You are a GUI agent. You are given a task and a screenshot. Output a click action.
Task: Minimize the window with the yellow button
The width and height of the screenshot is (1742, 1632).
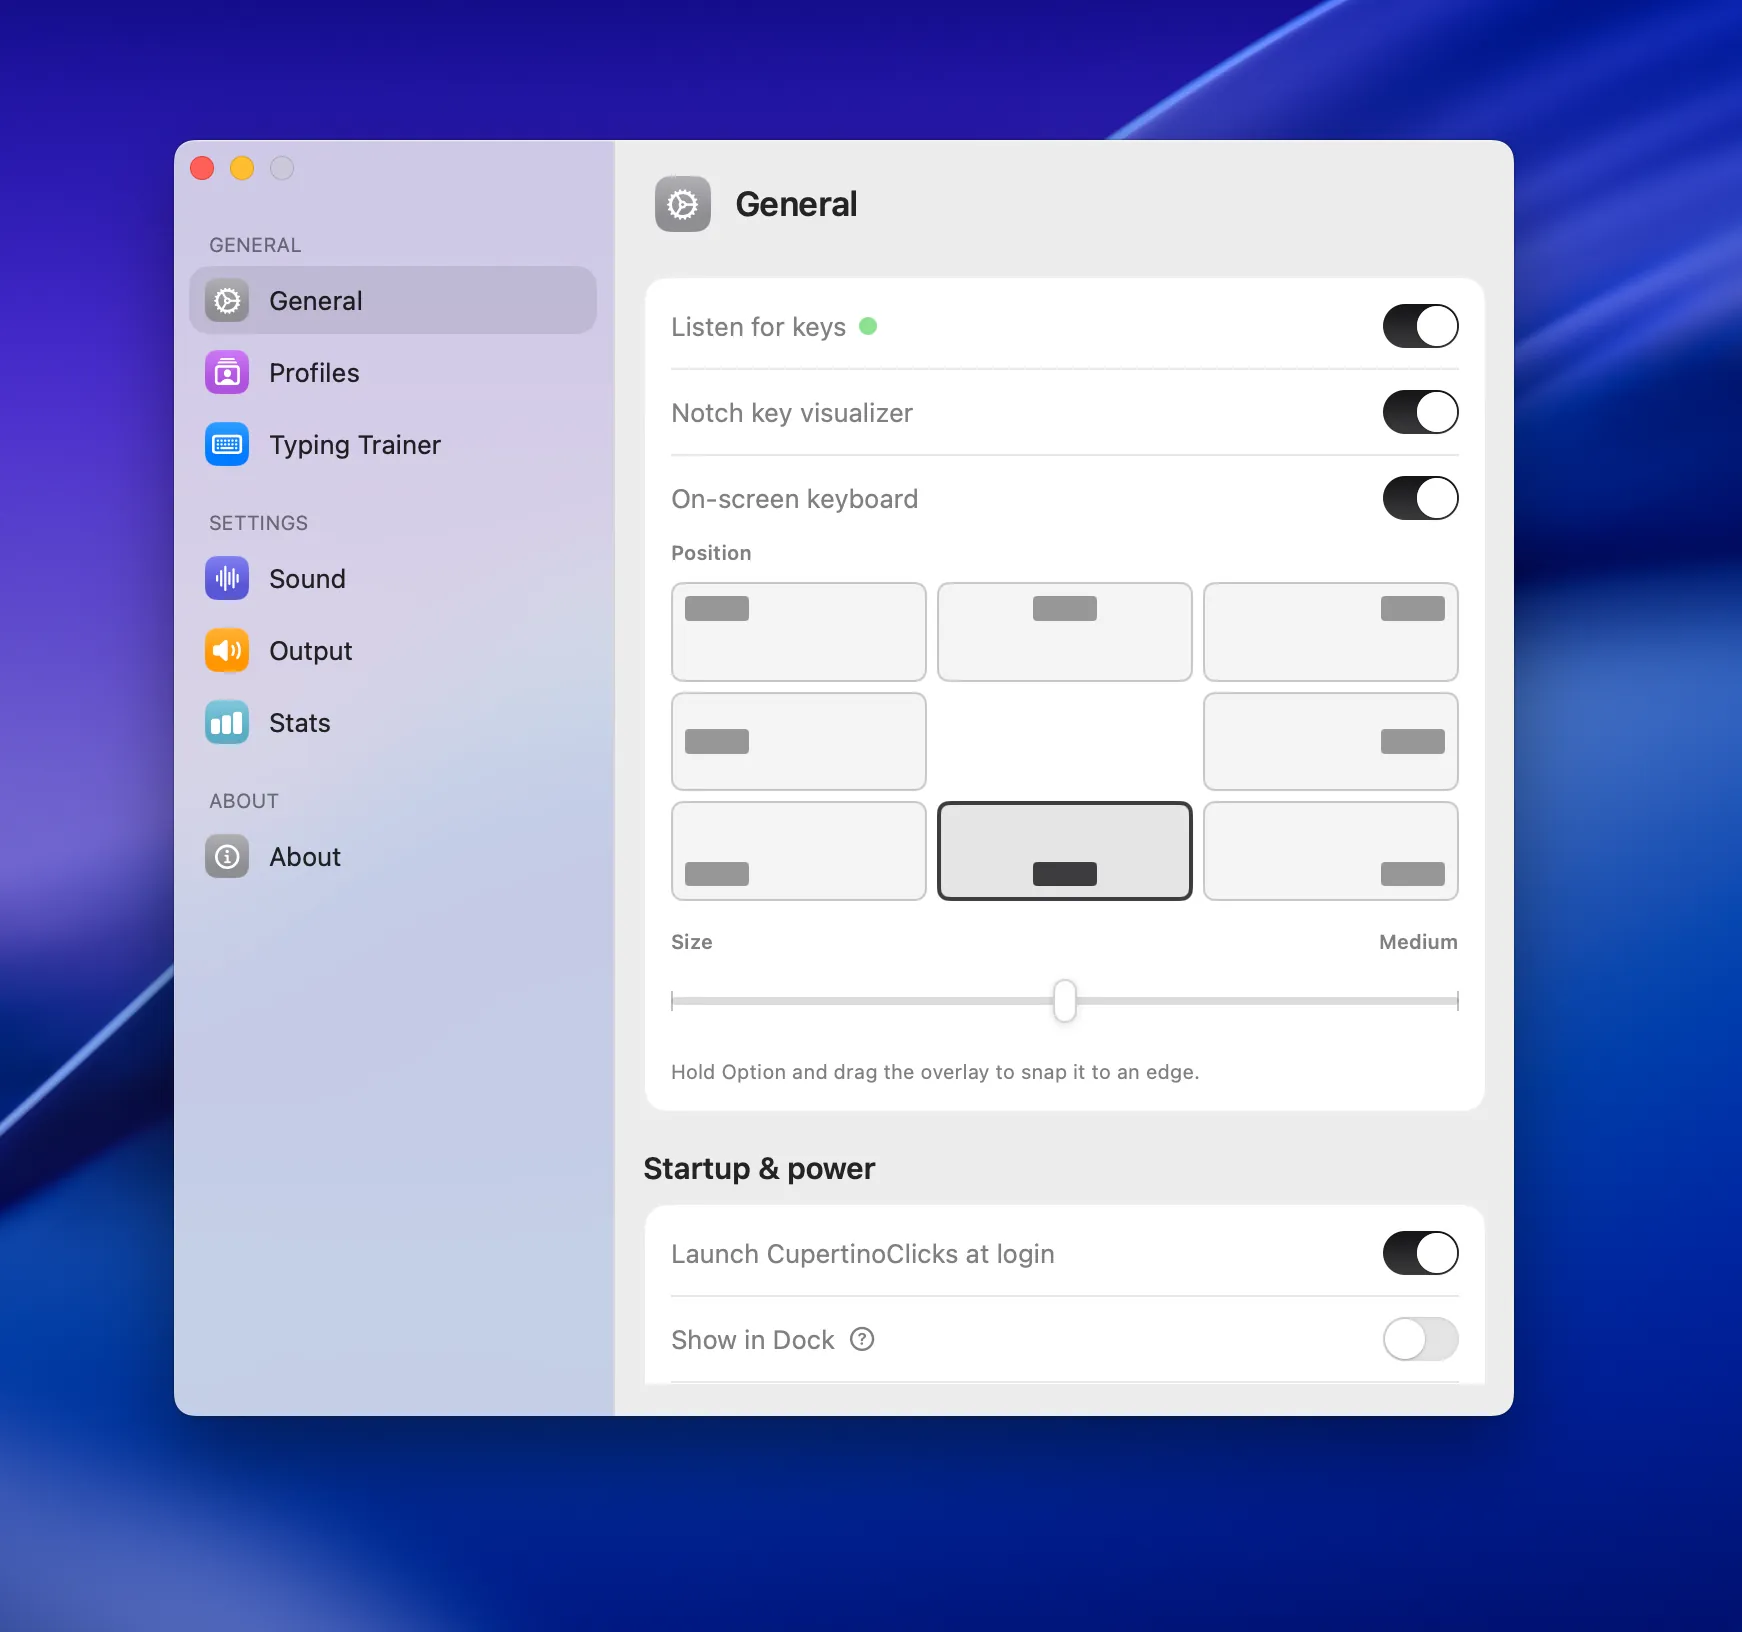pyautogui.click(x=242, y=168)
